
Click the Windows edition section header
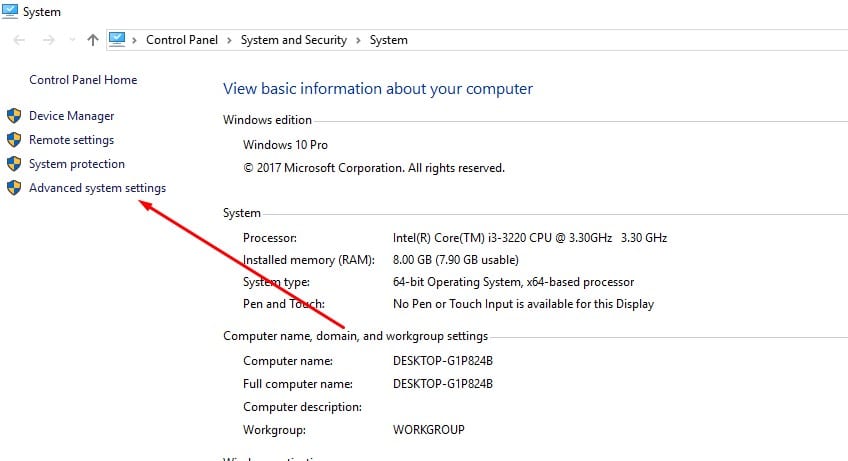click(x=267, y=120)
